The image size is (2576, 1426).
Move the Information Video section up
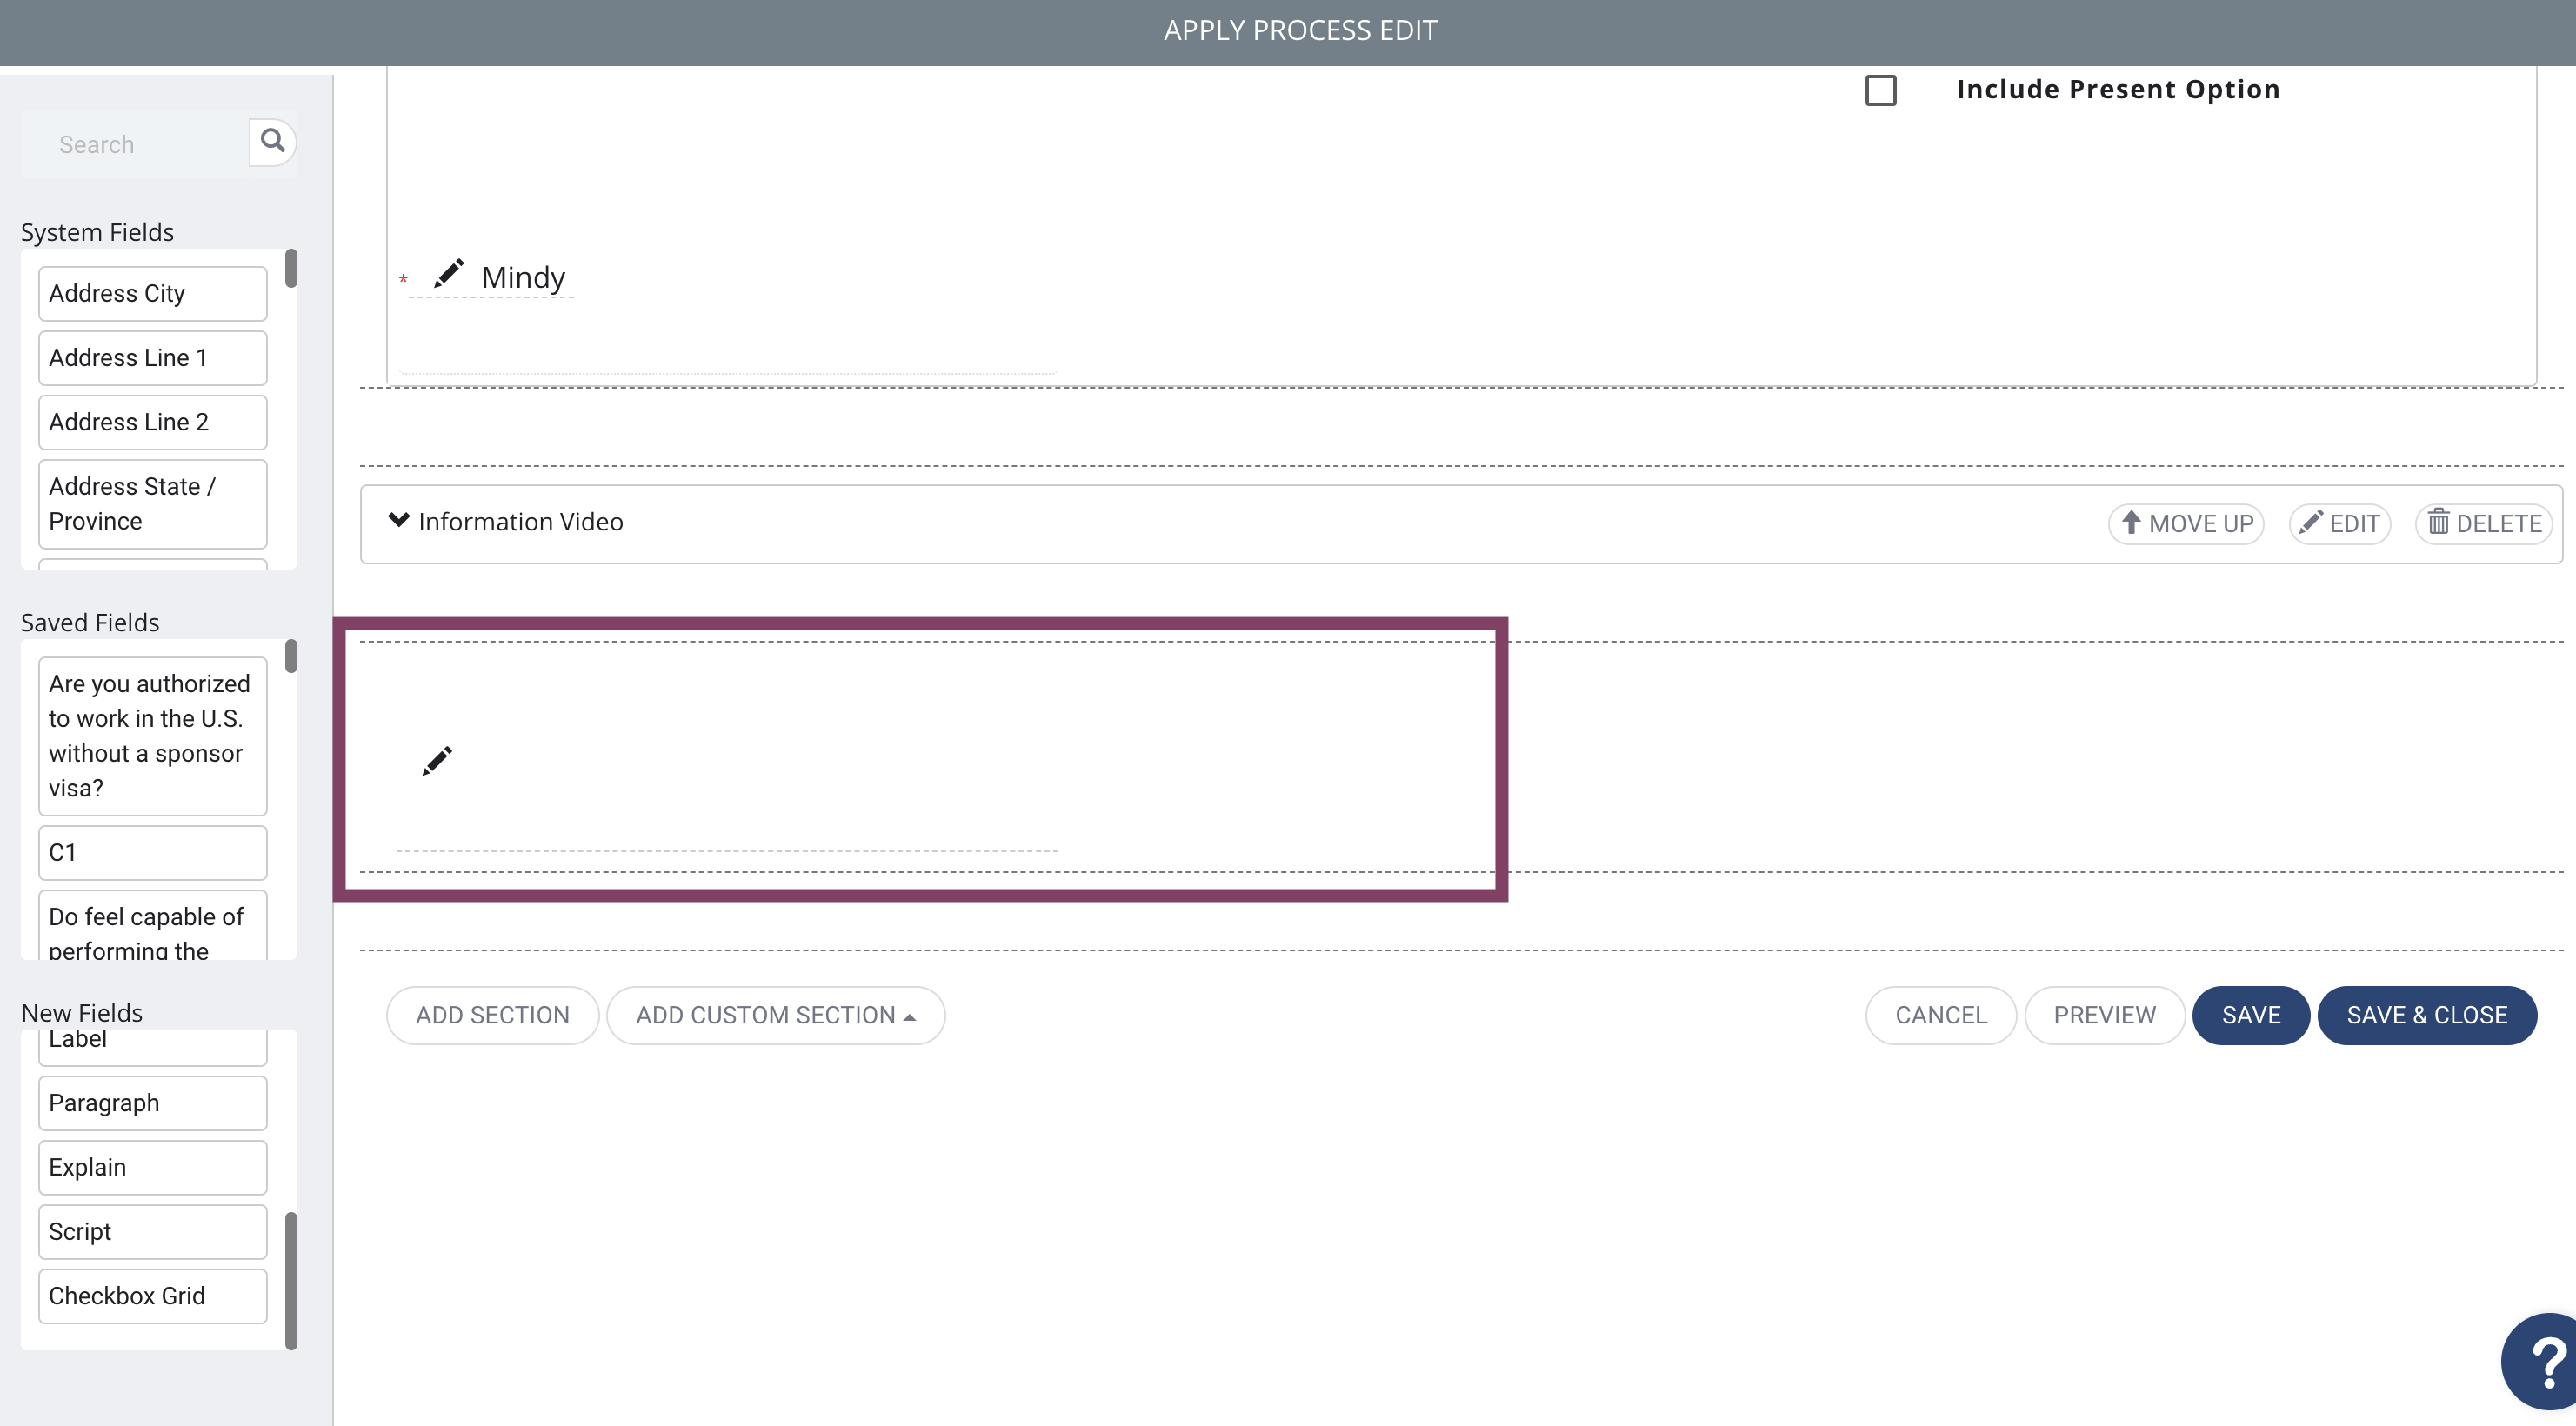coord(2186,523)
